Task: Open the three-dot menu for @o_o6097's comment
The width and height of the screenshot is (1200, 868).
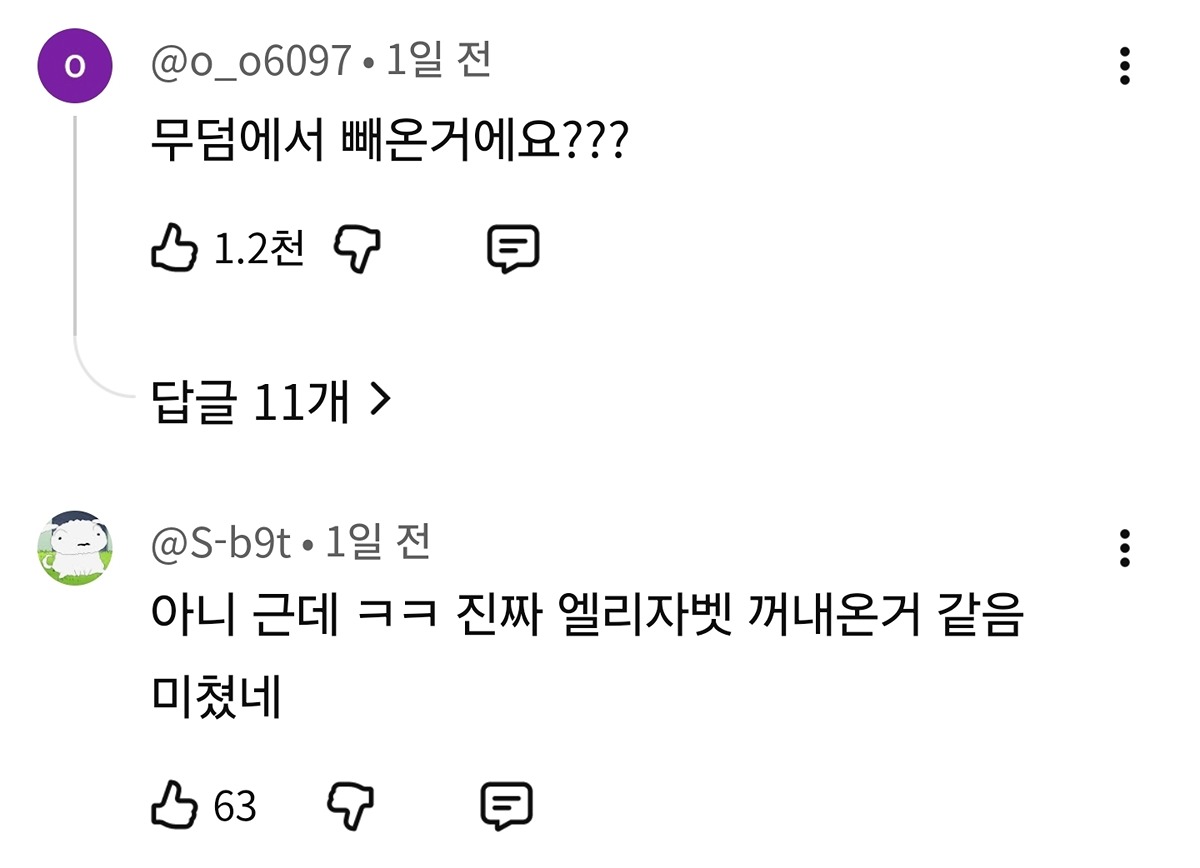Action: pyautogui.click(x=1125, y=66)
